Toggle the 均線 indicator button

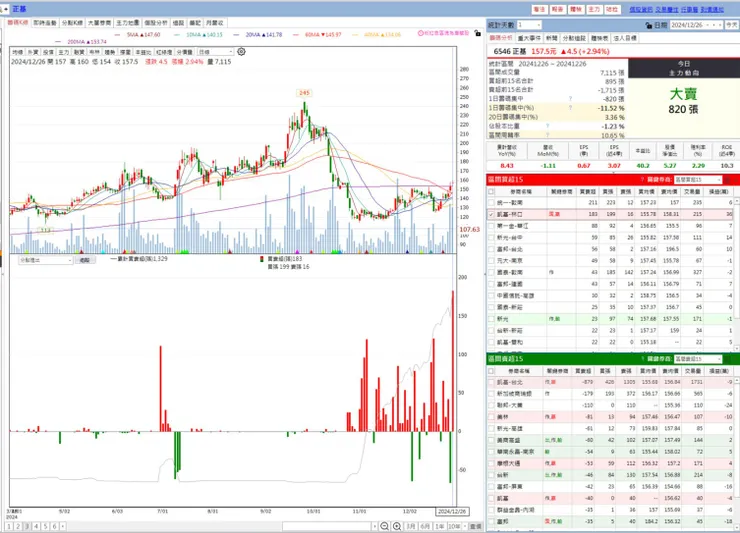17,52
